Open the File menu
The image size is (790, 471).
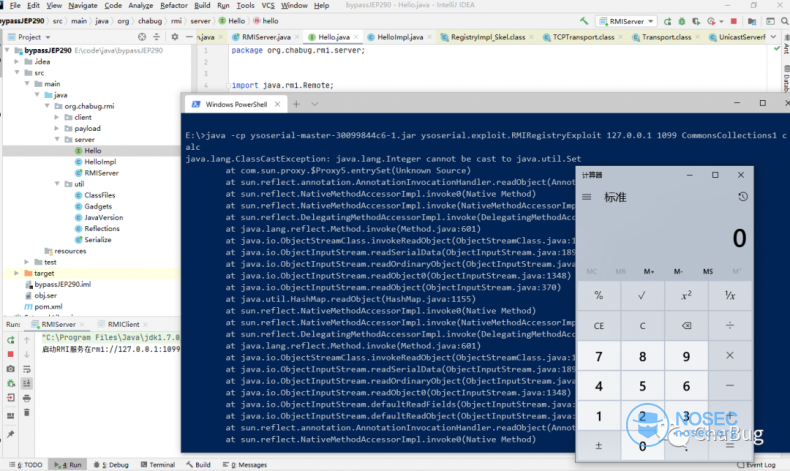tap(15, 5)
